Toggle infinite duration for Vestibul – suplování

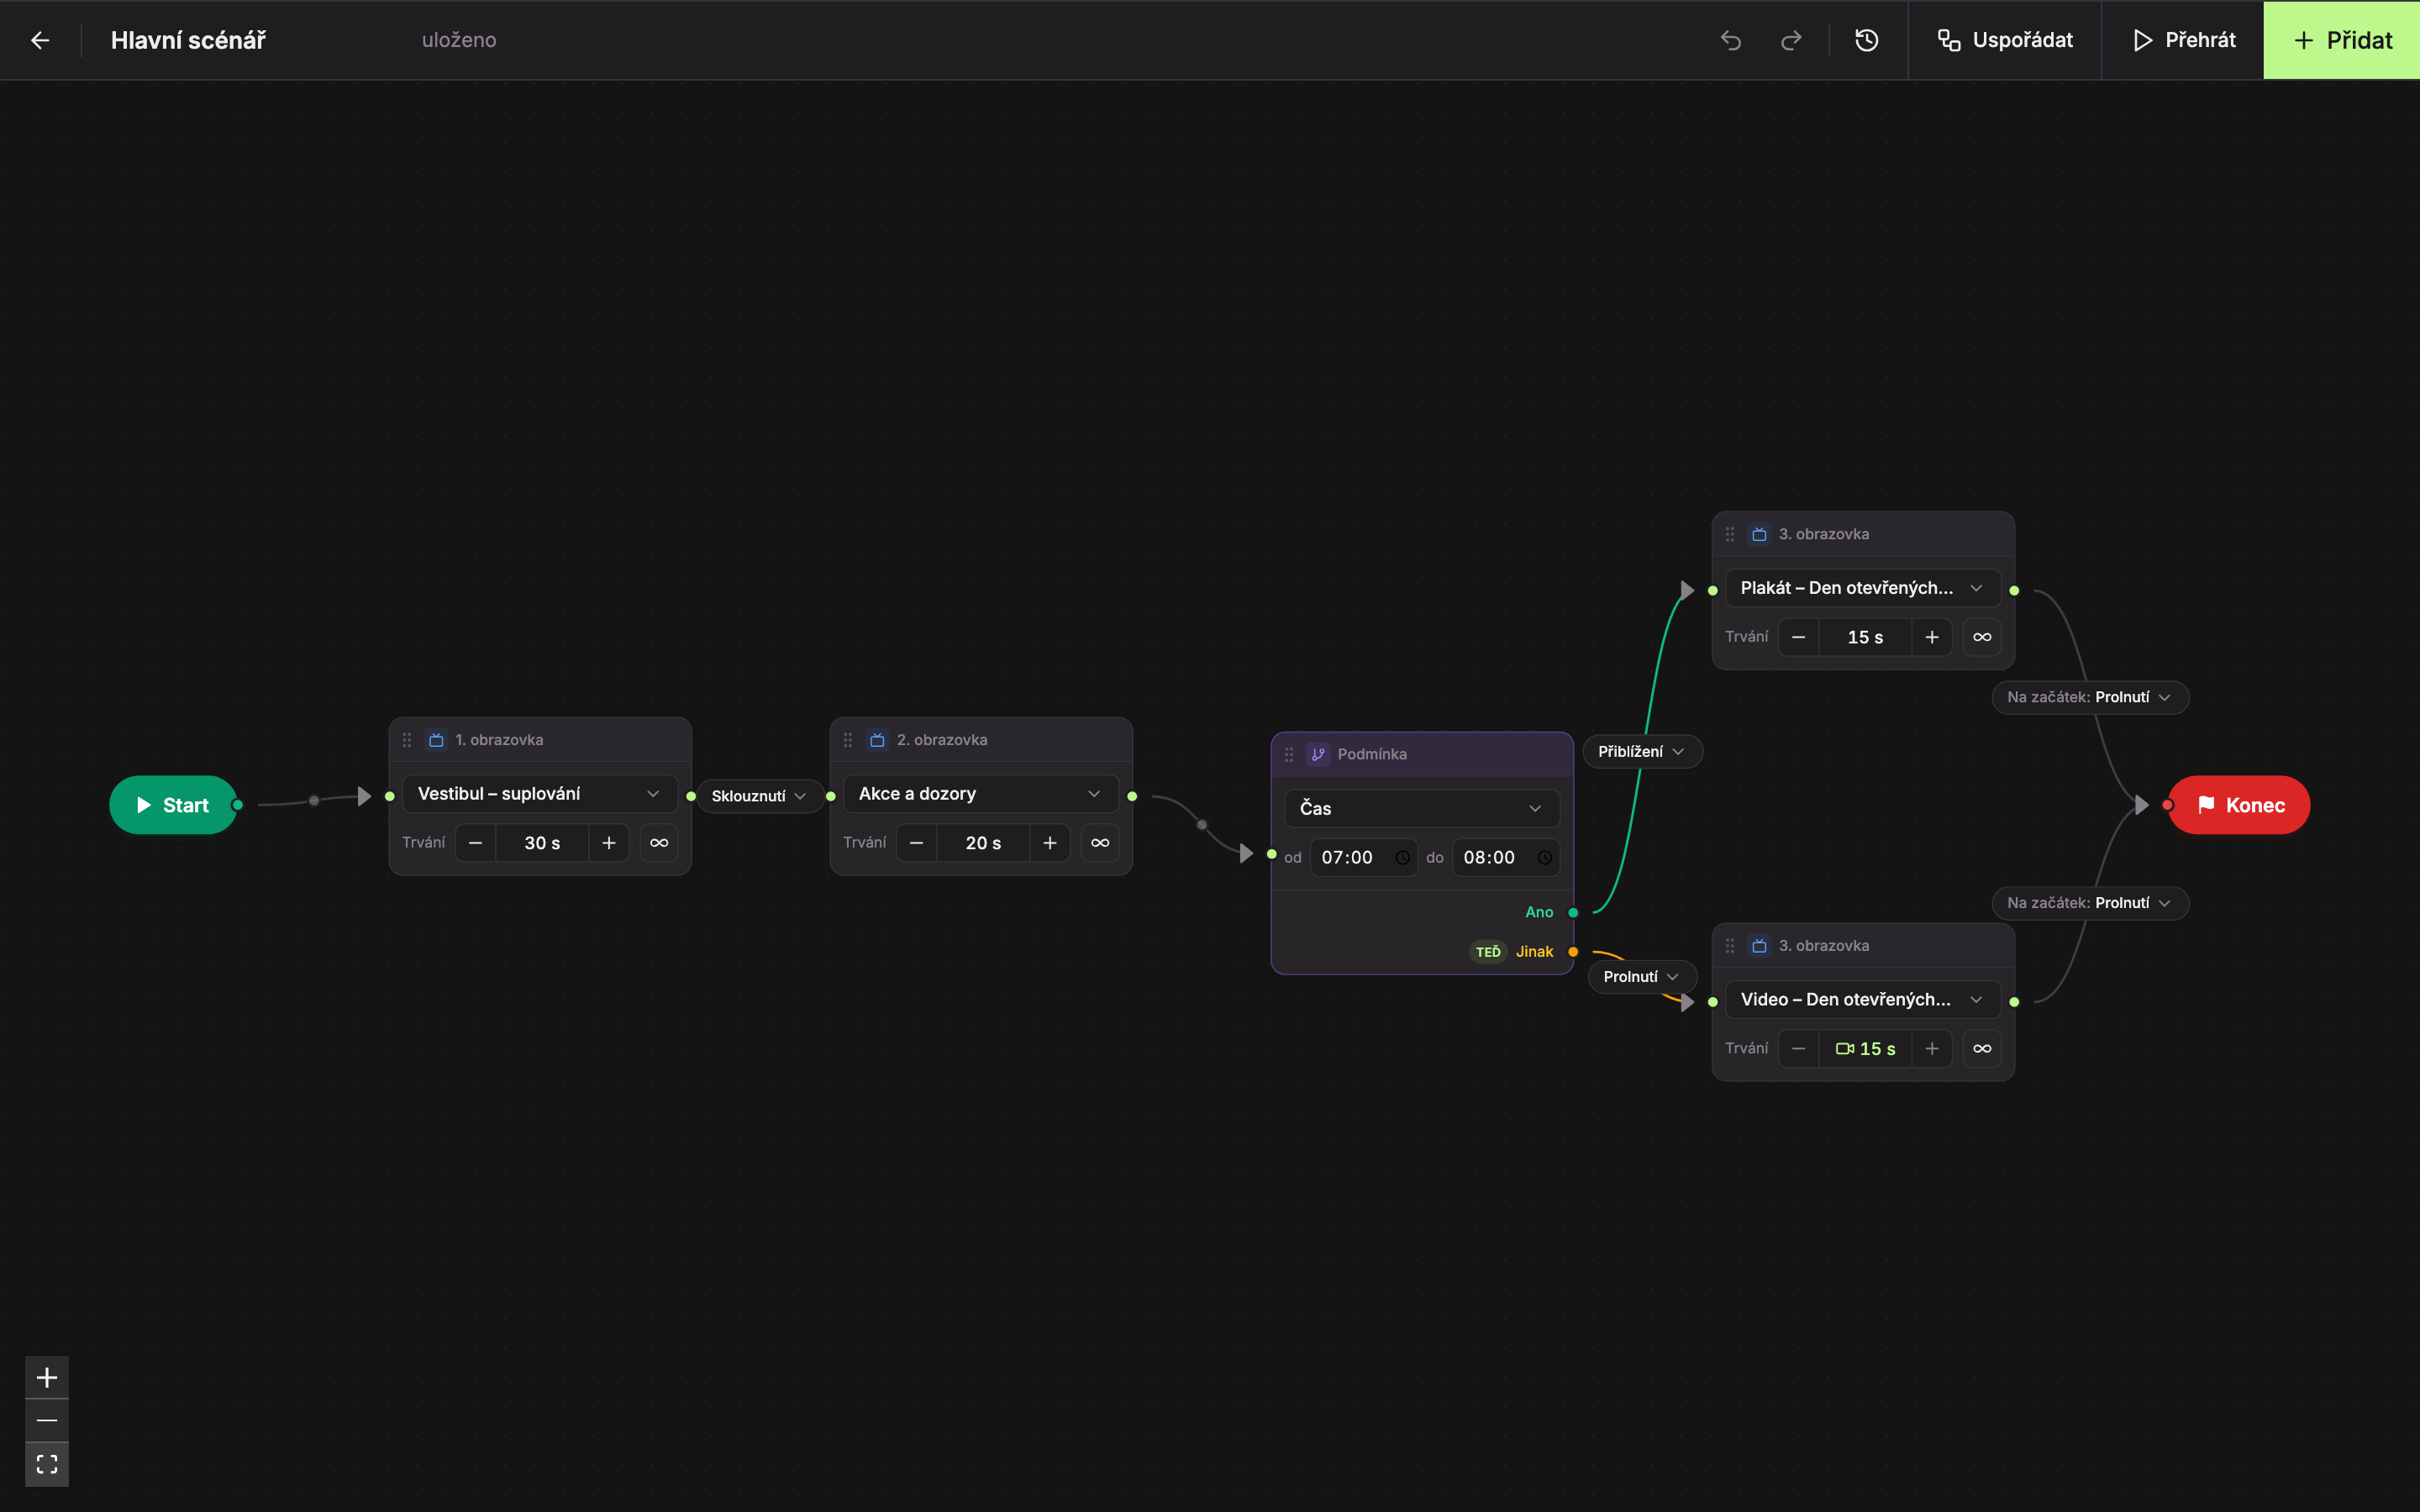pos(659,843)
